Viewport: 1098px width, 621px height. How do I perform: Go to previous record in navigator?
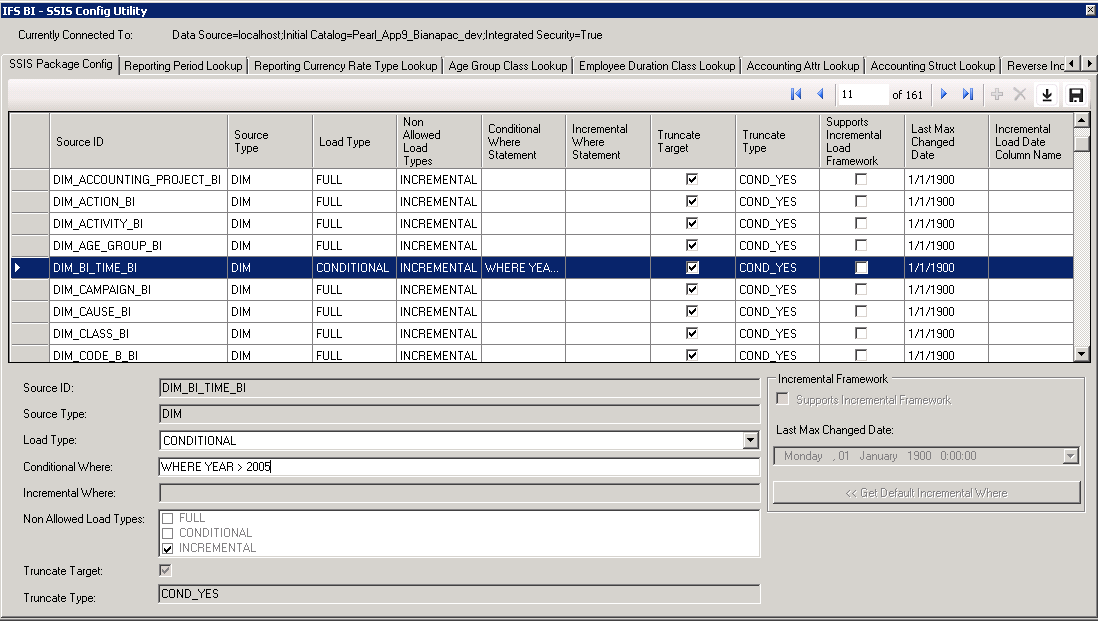[x=821, y=94]
